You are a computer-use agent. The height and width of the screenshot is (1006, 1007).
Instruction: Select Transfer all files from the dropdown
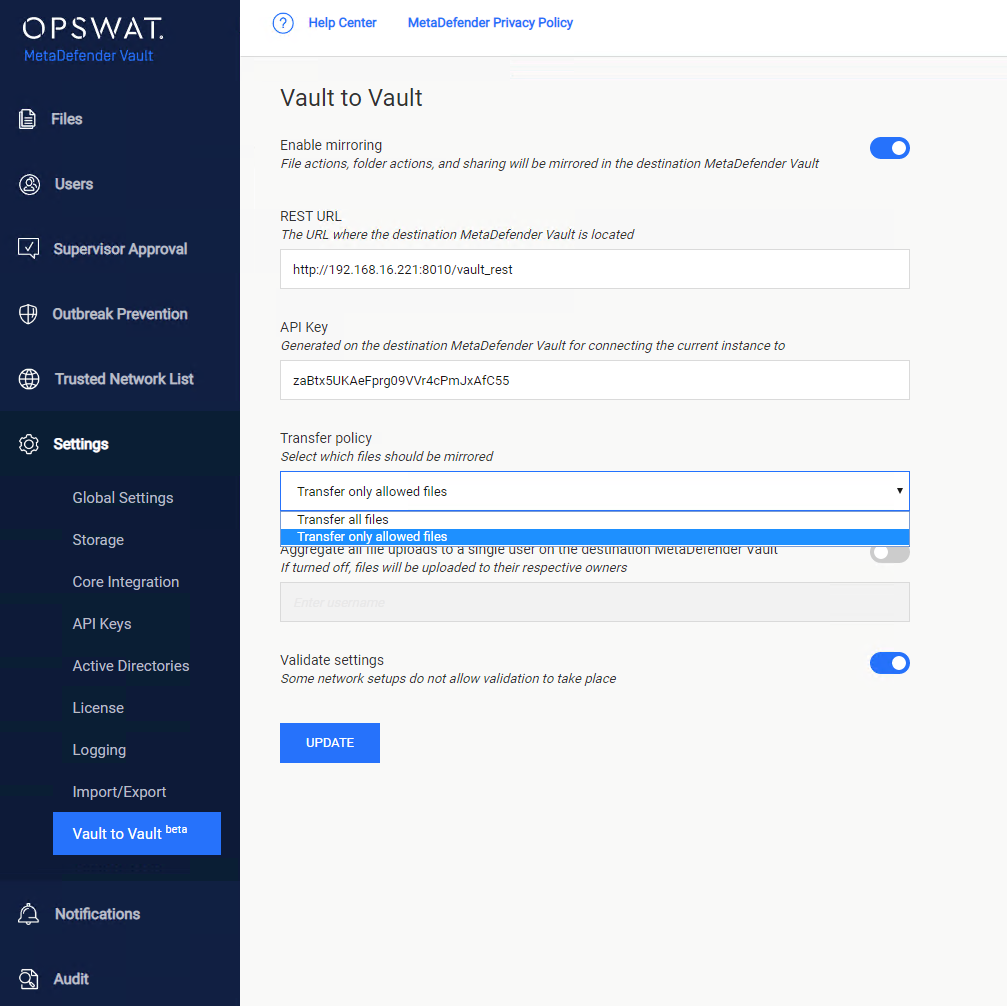tap(594, 519)
